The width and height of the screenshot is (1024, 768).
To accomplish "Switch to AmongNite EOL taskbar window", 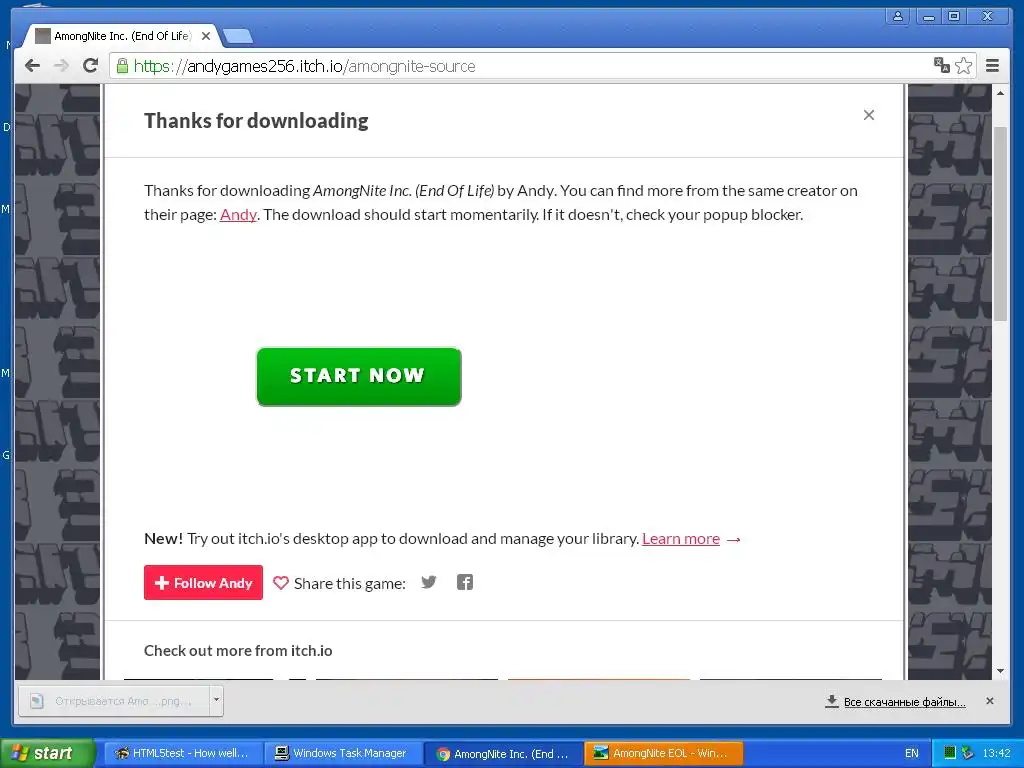I will point(664,754).
